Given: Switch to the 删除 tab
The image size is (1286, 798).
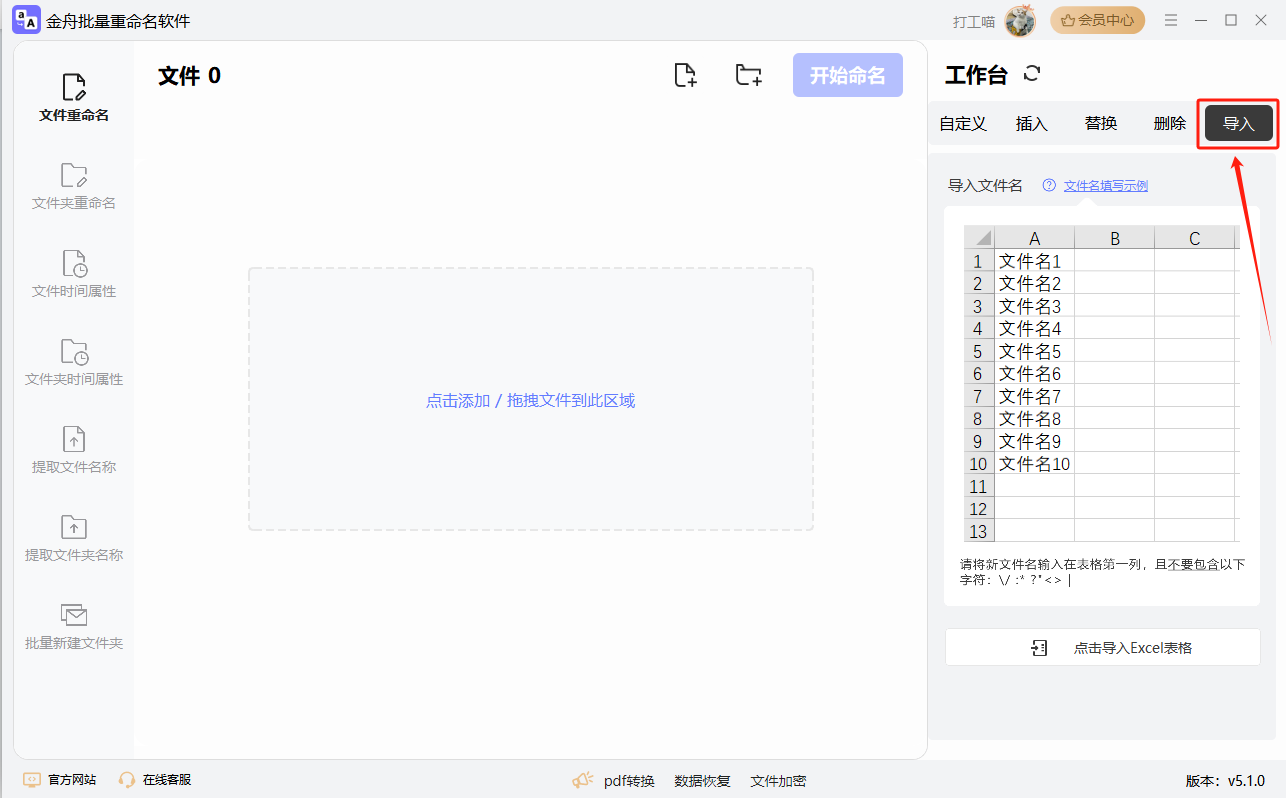Looking at the screenshot, I should [1169, 124].
